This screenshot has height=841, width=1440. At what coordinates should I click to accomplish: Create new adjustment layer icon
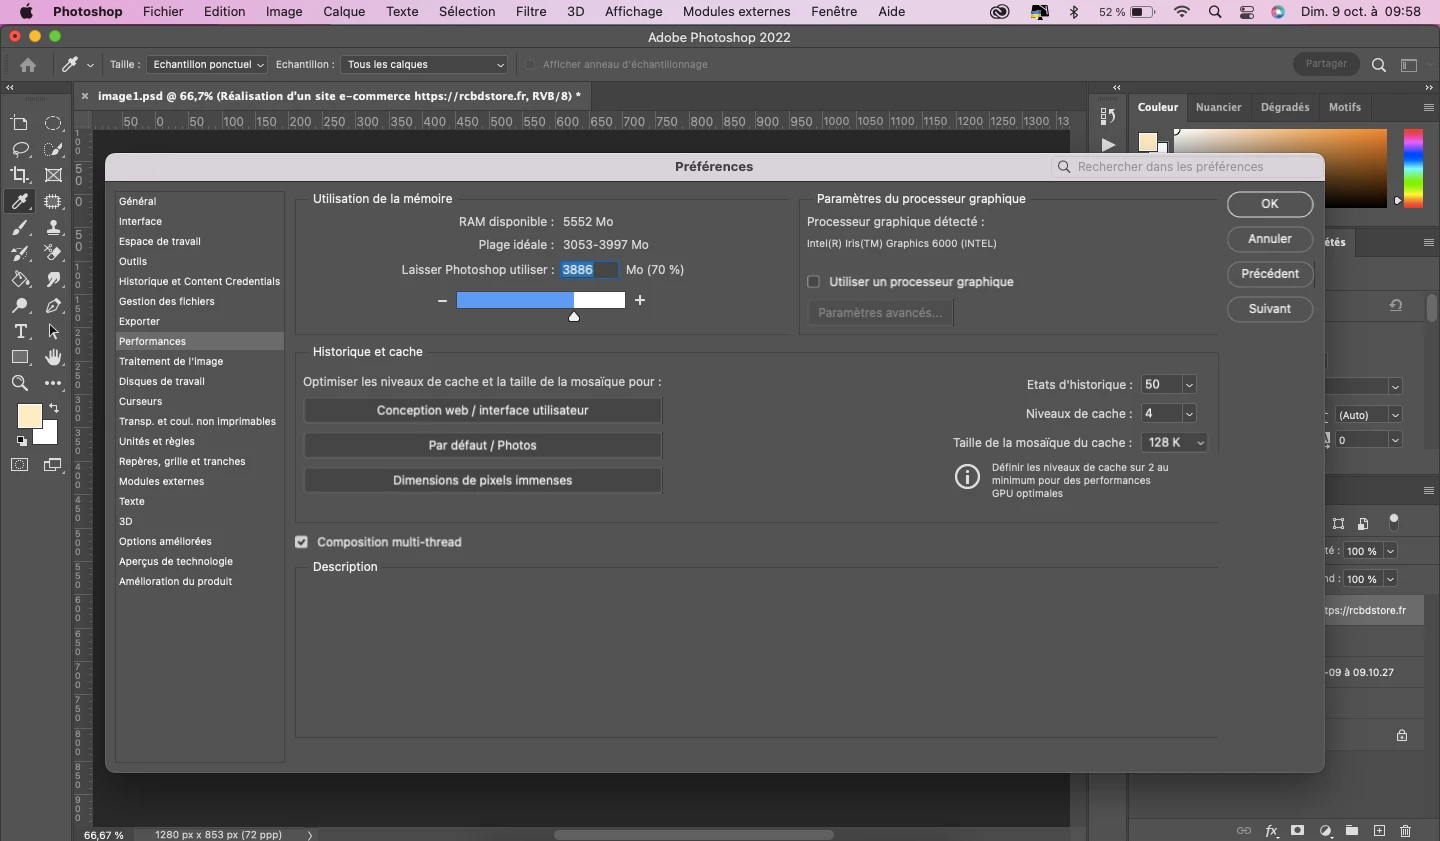(x=1325, y=831)
